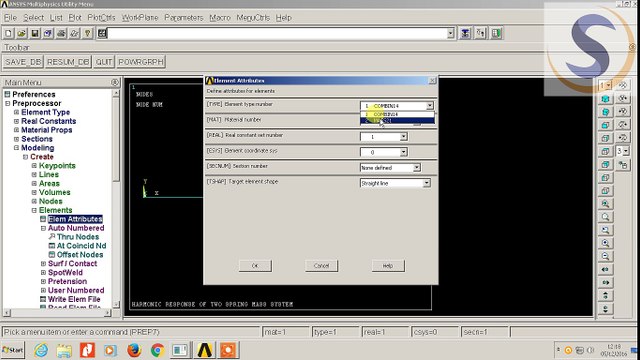Screen dimensions: 640x360
Task: Open Write Elem File tree item
Action: pos(74,299)
